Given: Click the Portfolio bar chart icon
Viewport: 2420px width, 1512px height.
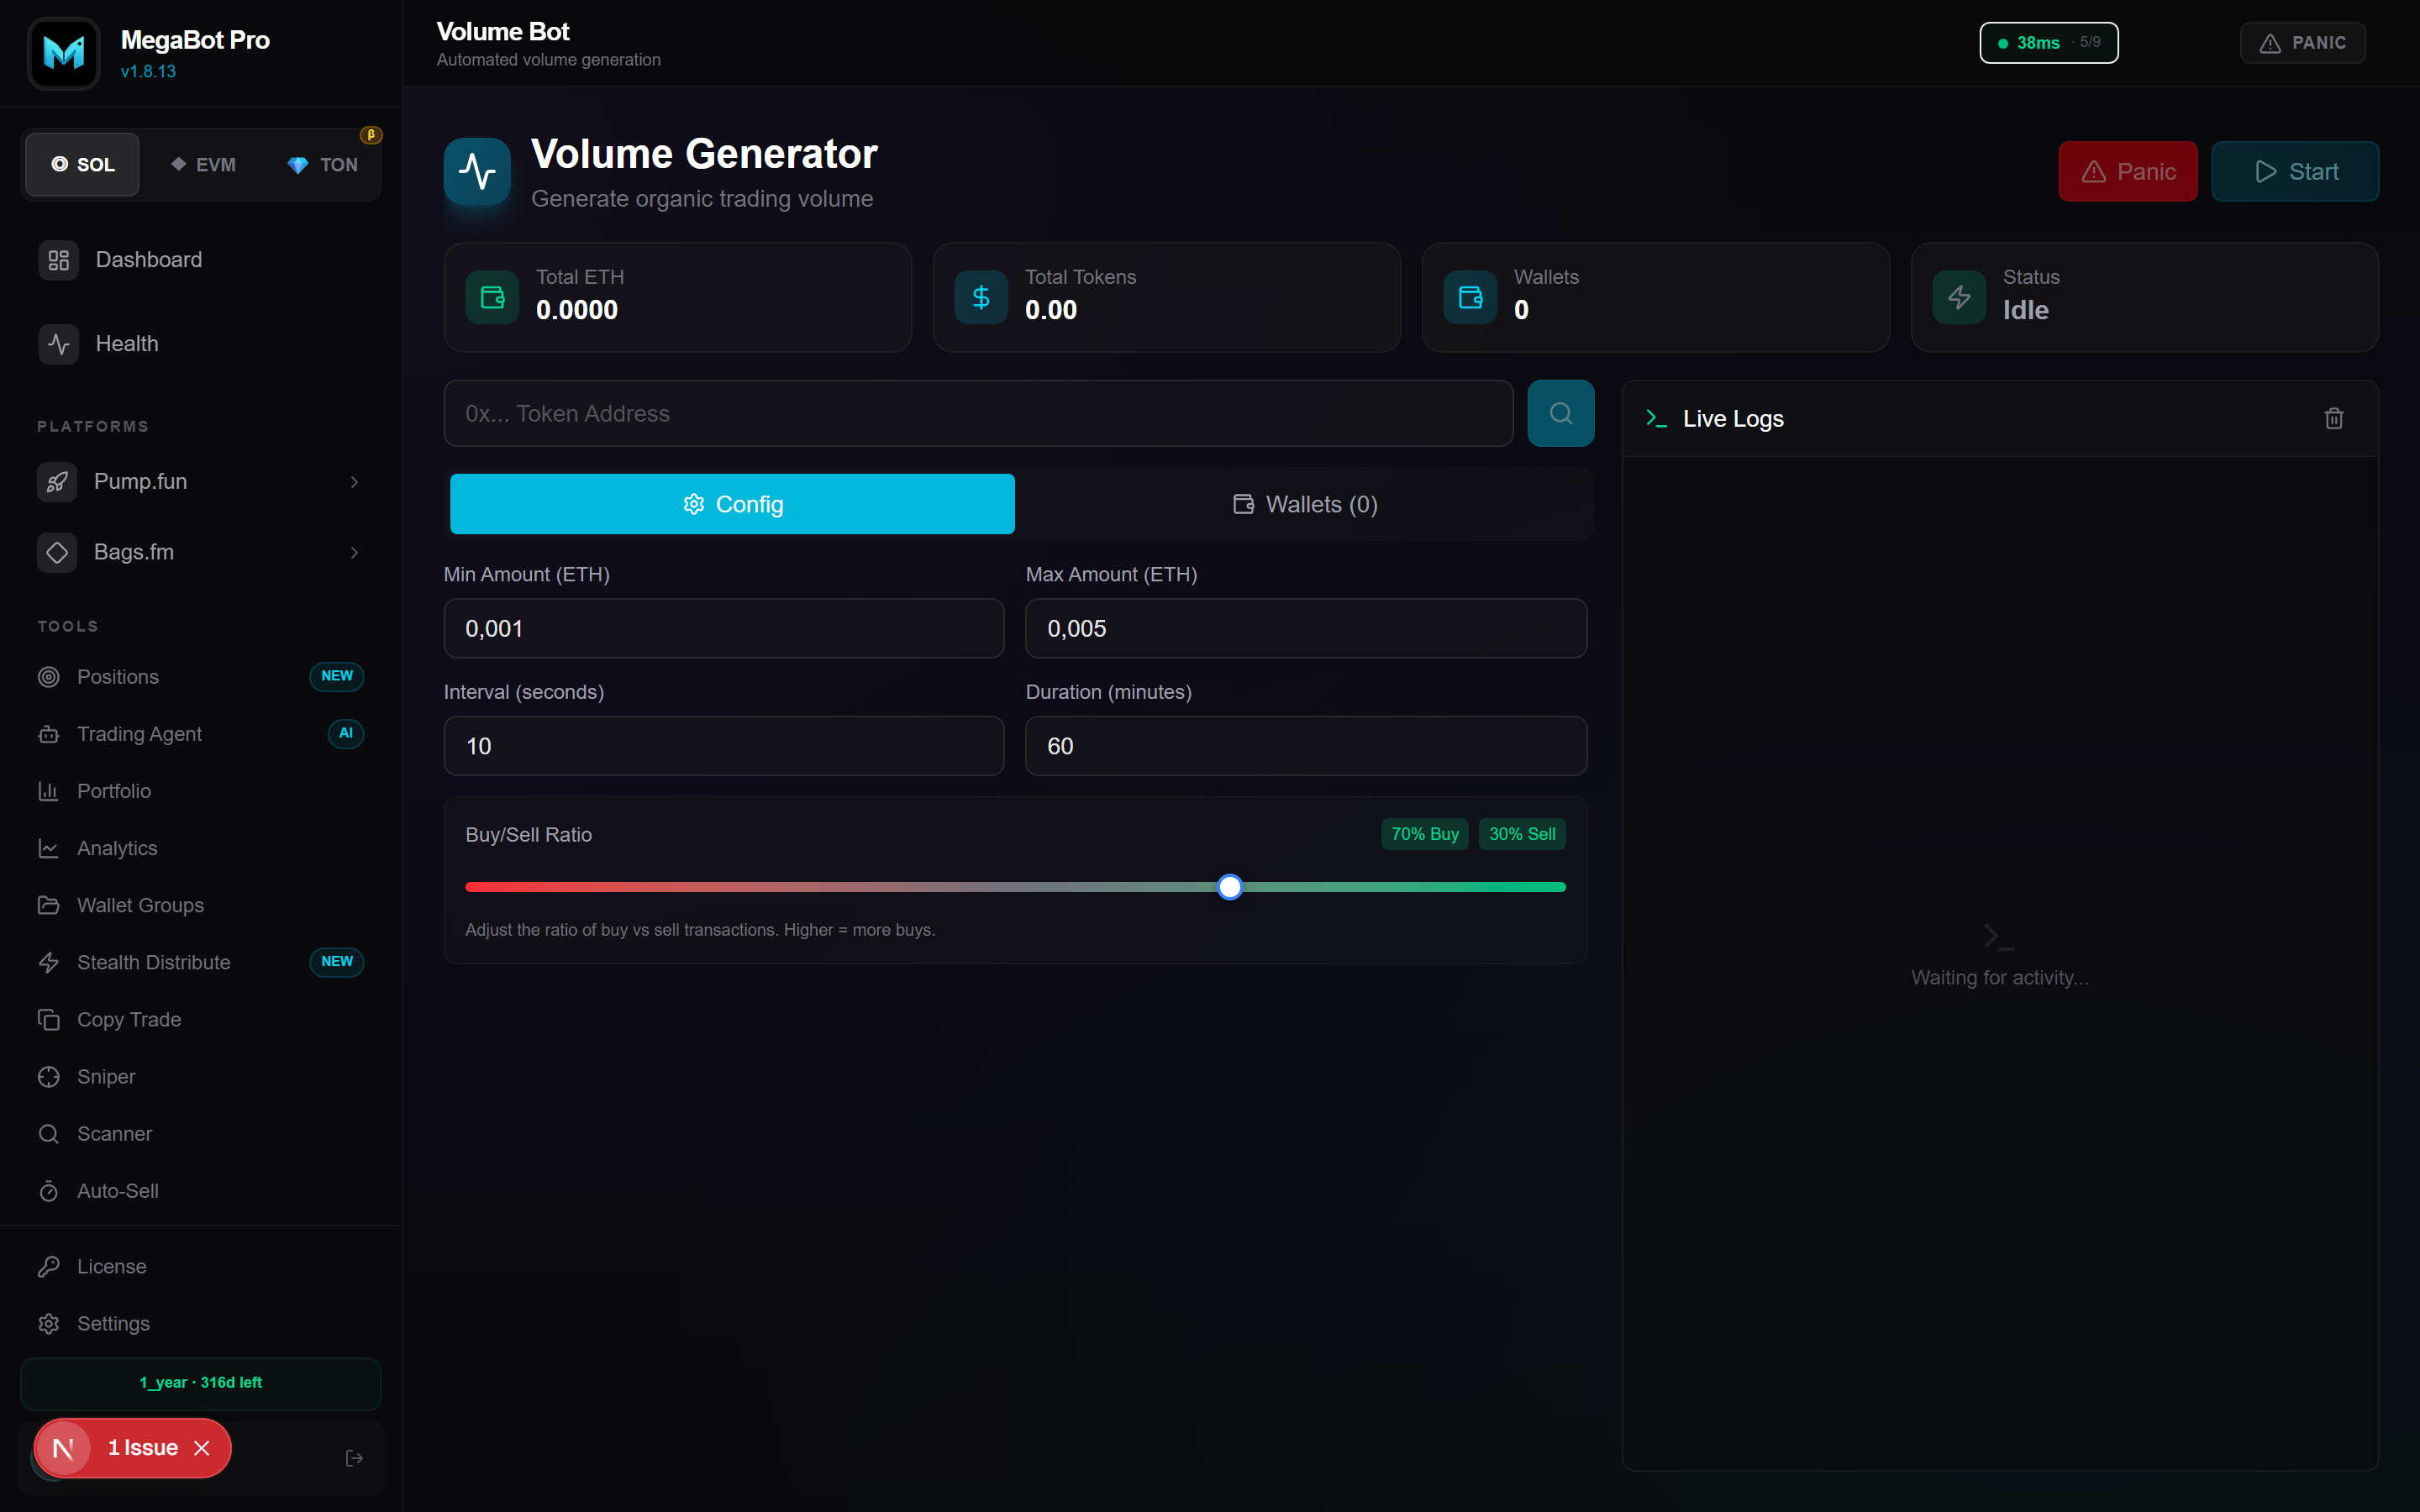Looking at the screenshot, I should coord(48,791).
